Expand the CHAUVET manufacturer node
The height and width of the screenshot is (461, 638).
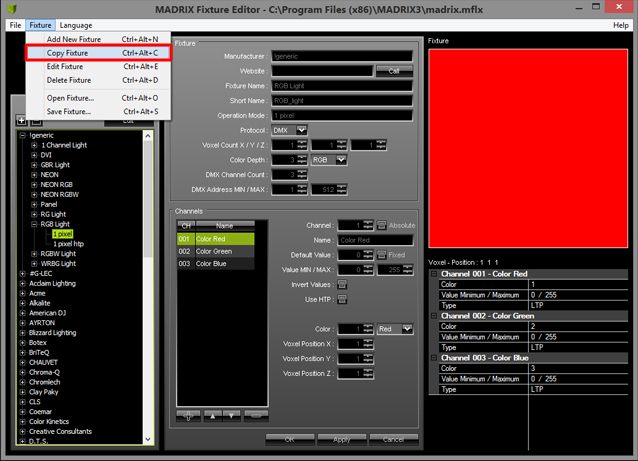point(23,362)
